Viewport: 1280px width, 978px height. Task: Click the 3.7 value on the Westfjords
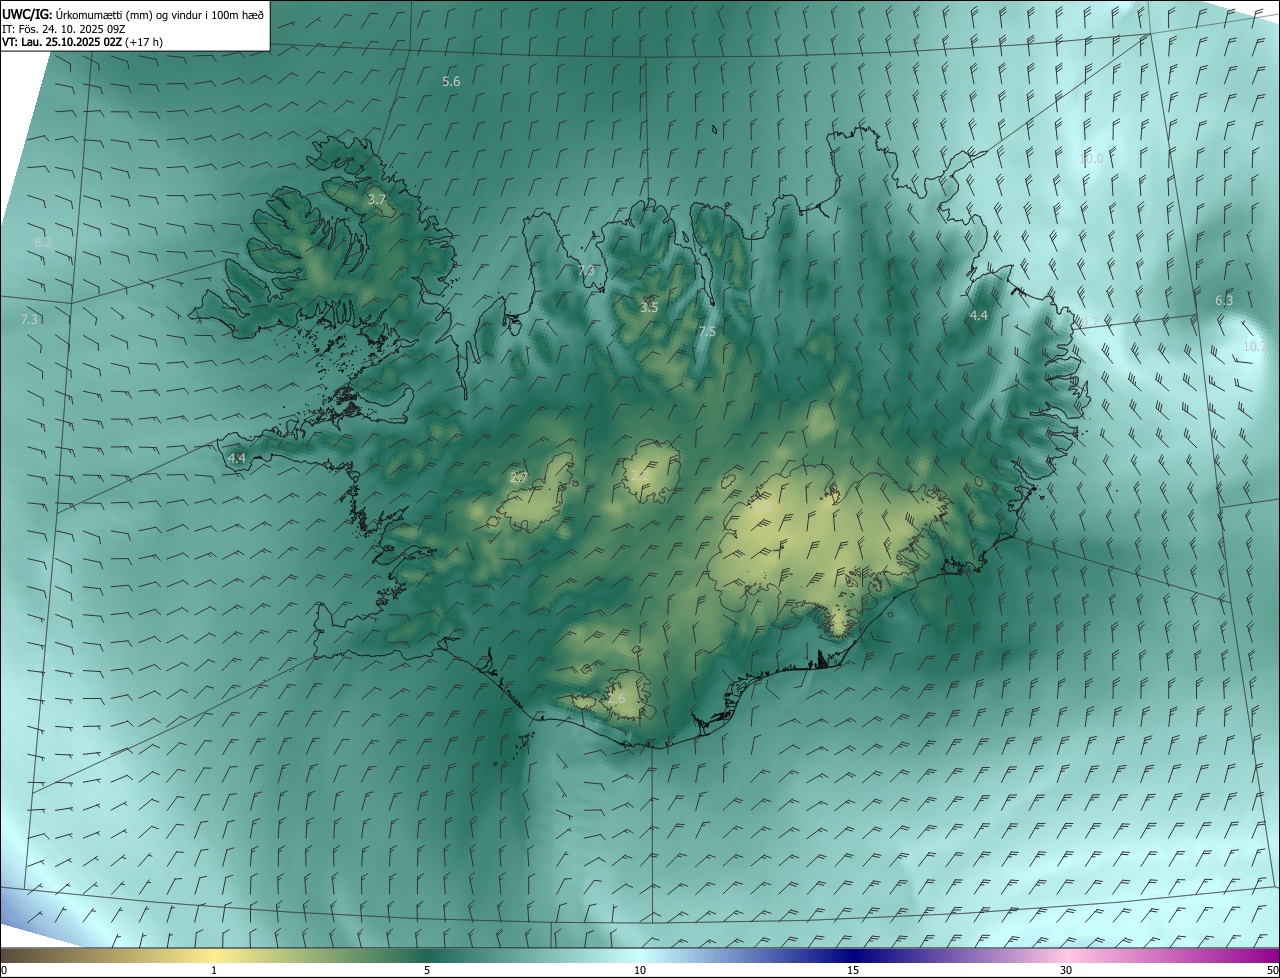pyautogui.click(x=376, y=200)
